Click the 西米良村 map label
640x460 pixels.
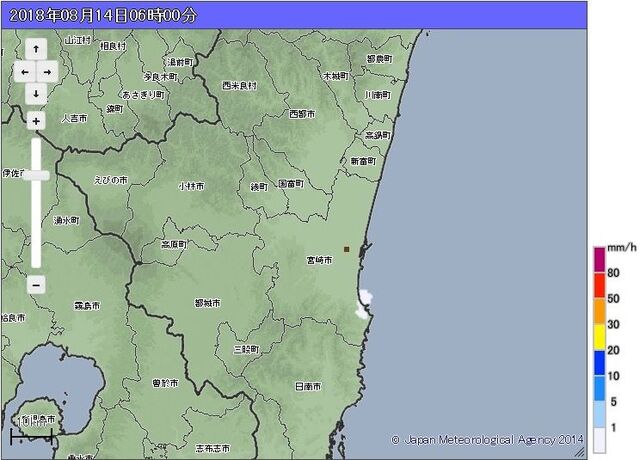(x=240, y=85)
